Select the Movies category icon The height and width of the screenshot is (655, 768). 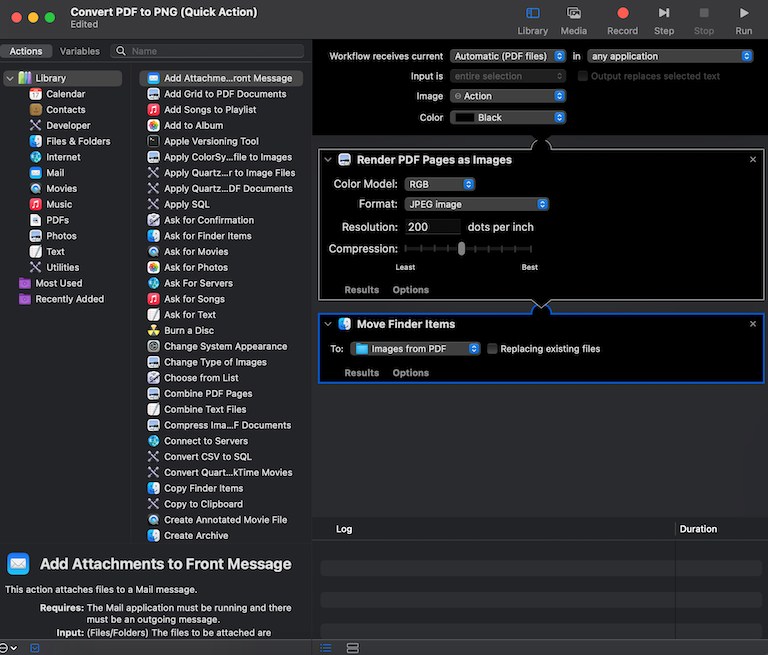pos(36,189)
